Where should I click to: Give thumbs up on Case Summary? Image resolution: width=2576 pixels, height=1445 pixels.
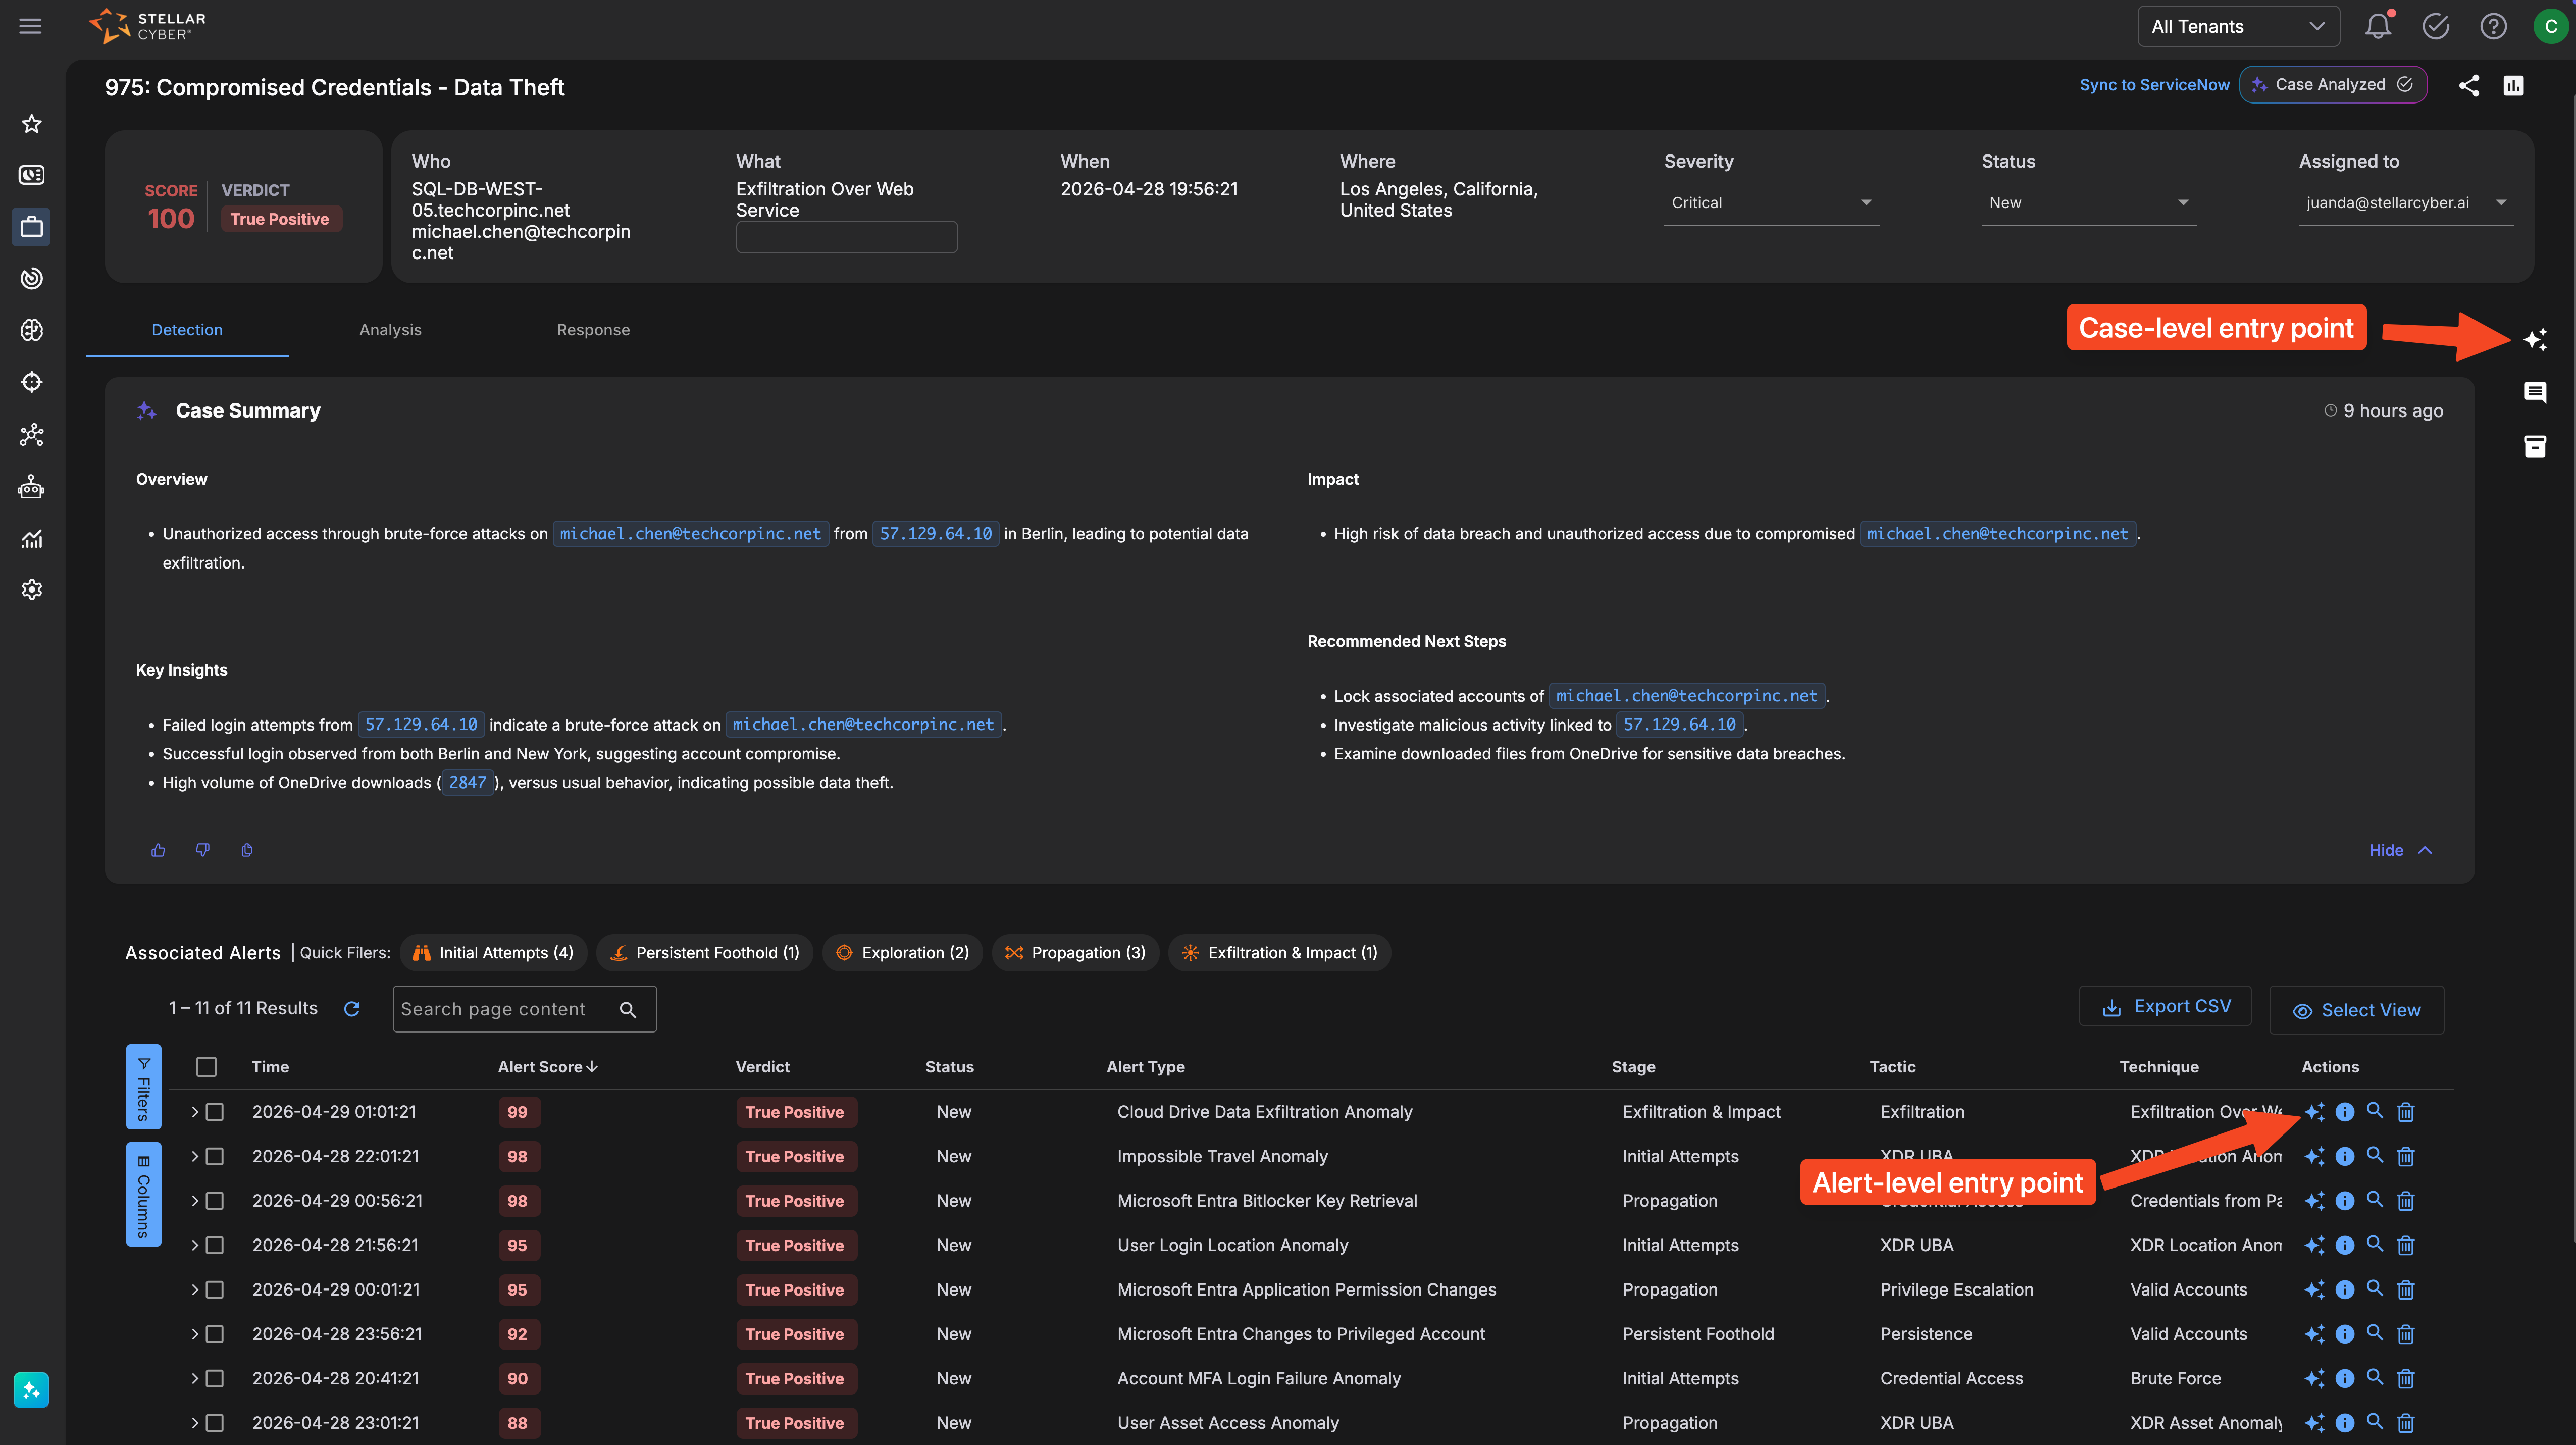[x=158, y=850]
